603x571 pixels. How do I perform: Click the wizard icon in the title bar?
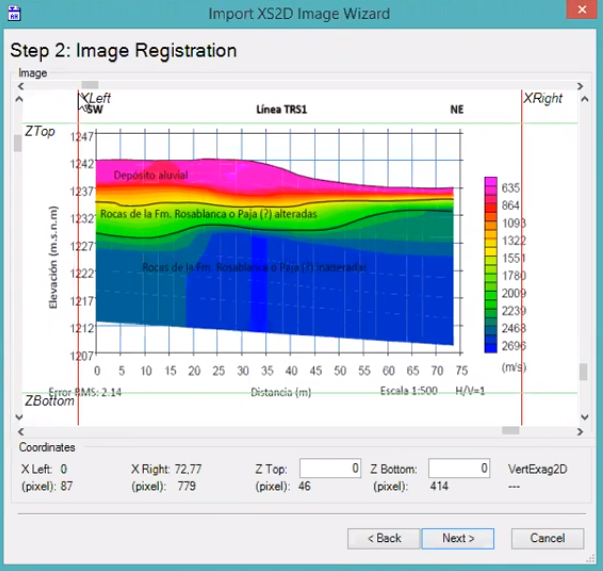click(15, 14)
